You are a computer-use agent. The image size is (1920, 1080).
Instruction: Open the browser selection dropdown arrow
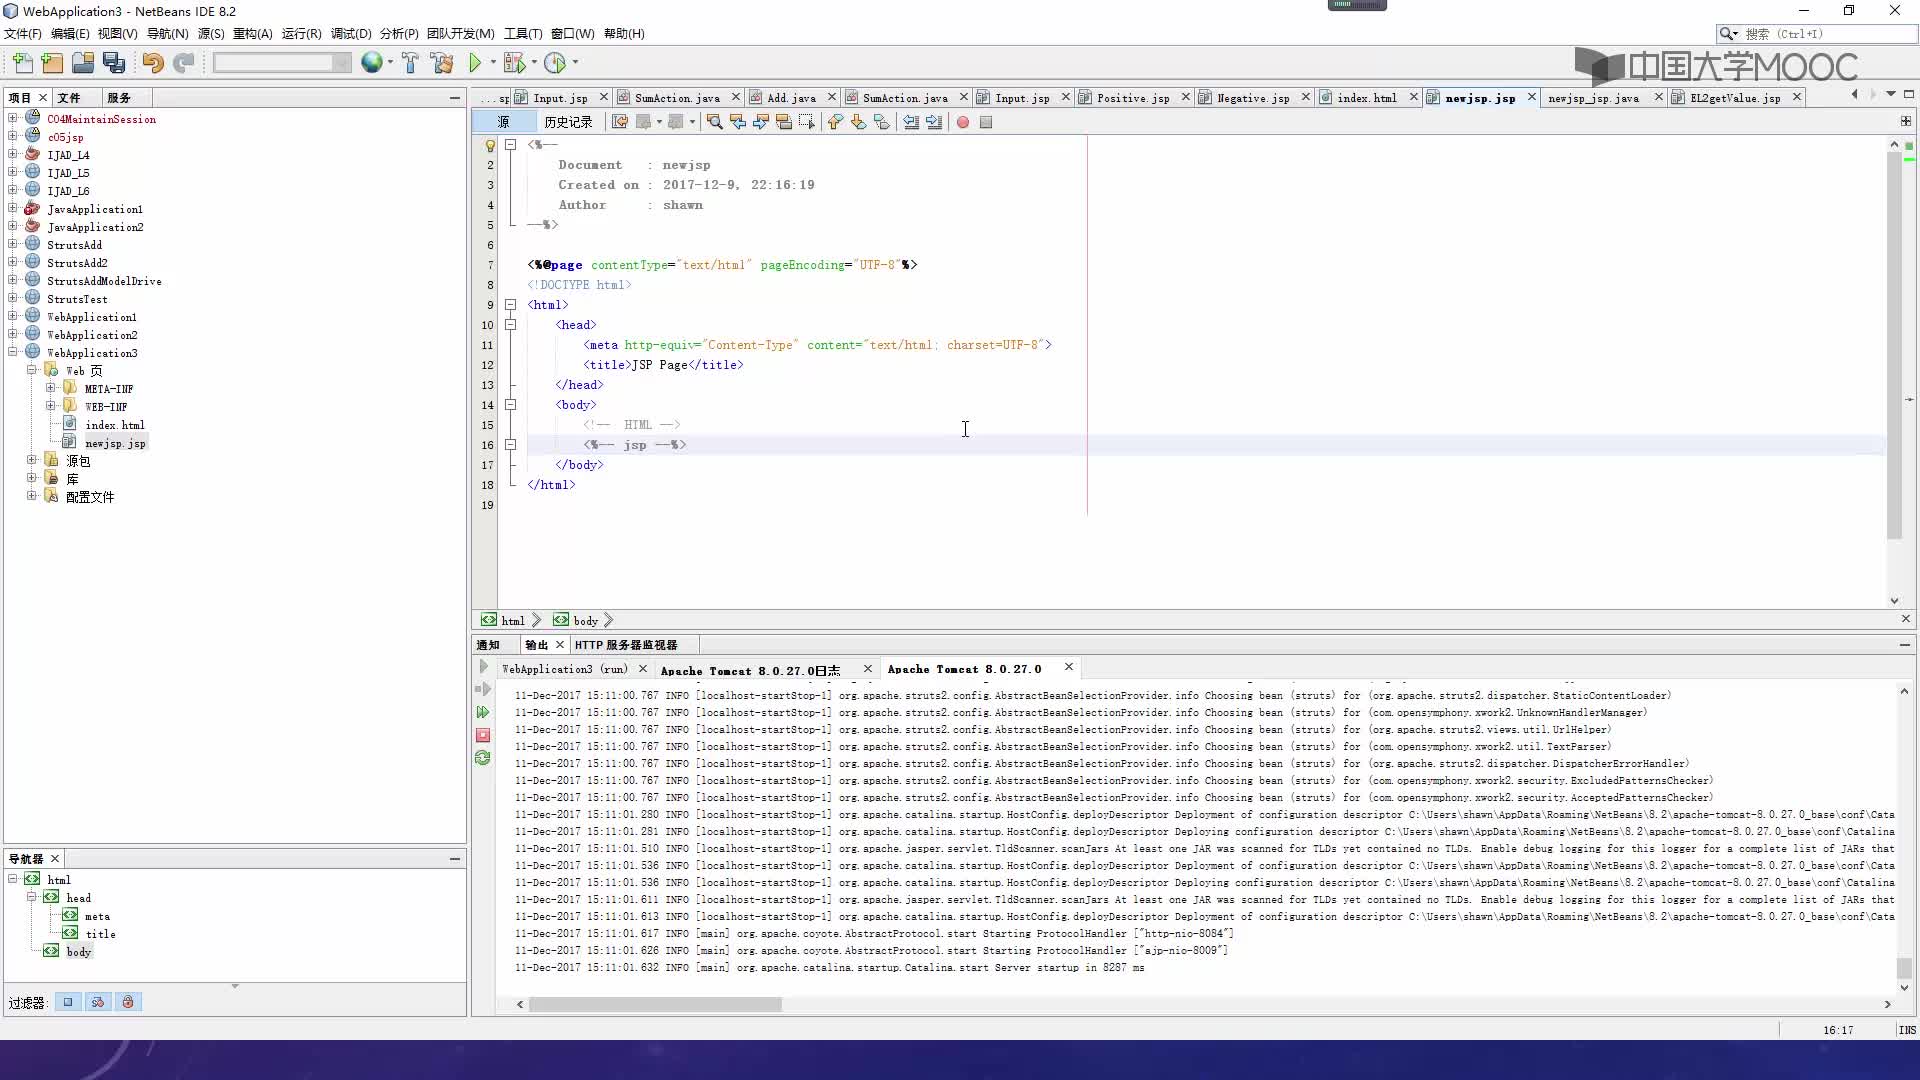390,63
